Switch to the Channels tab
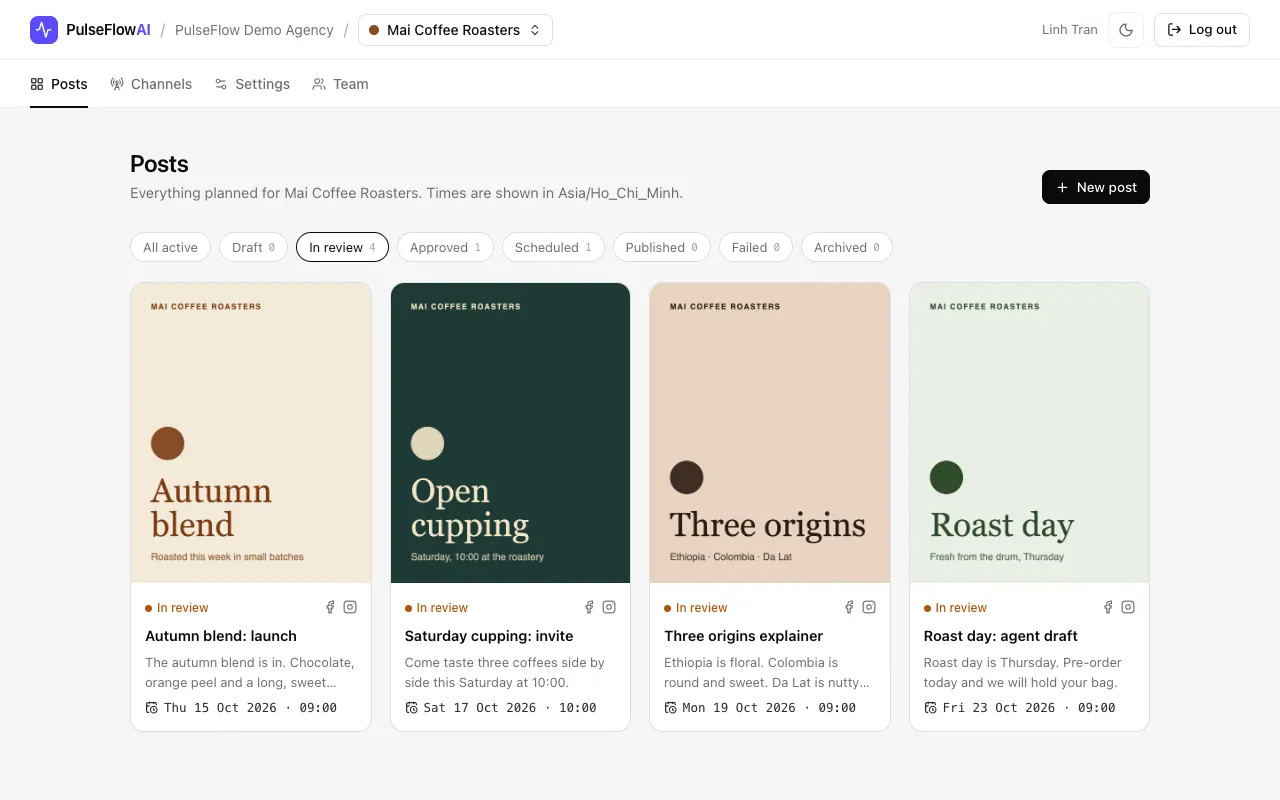 (151, 84)
